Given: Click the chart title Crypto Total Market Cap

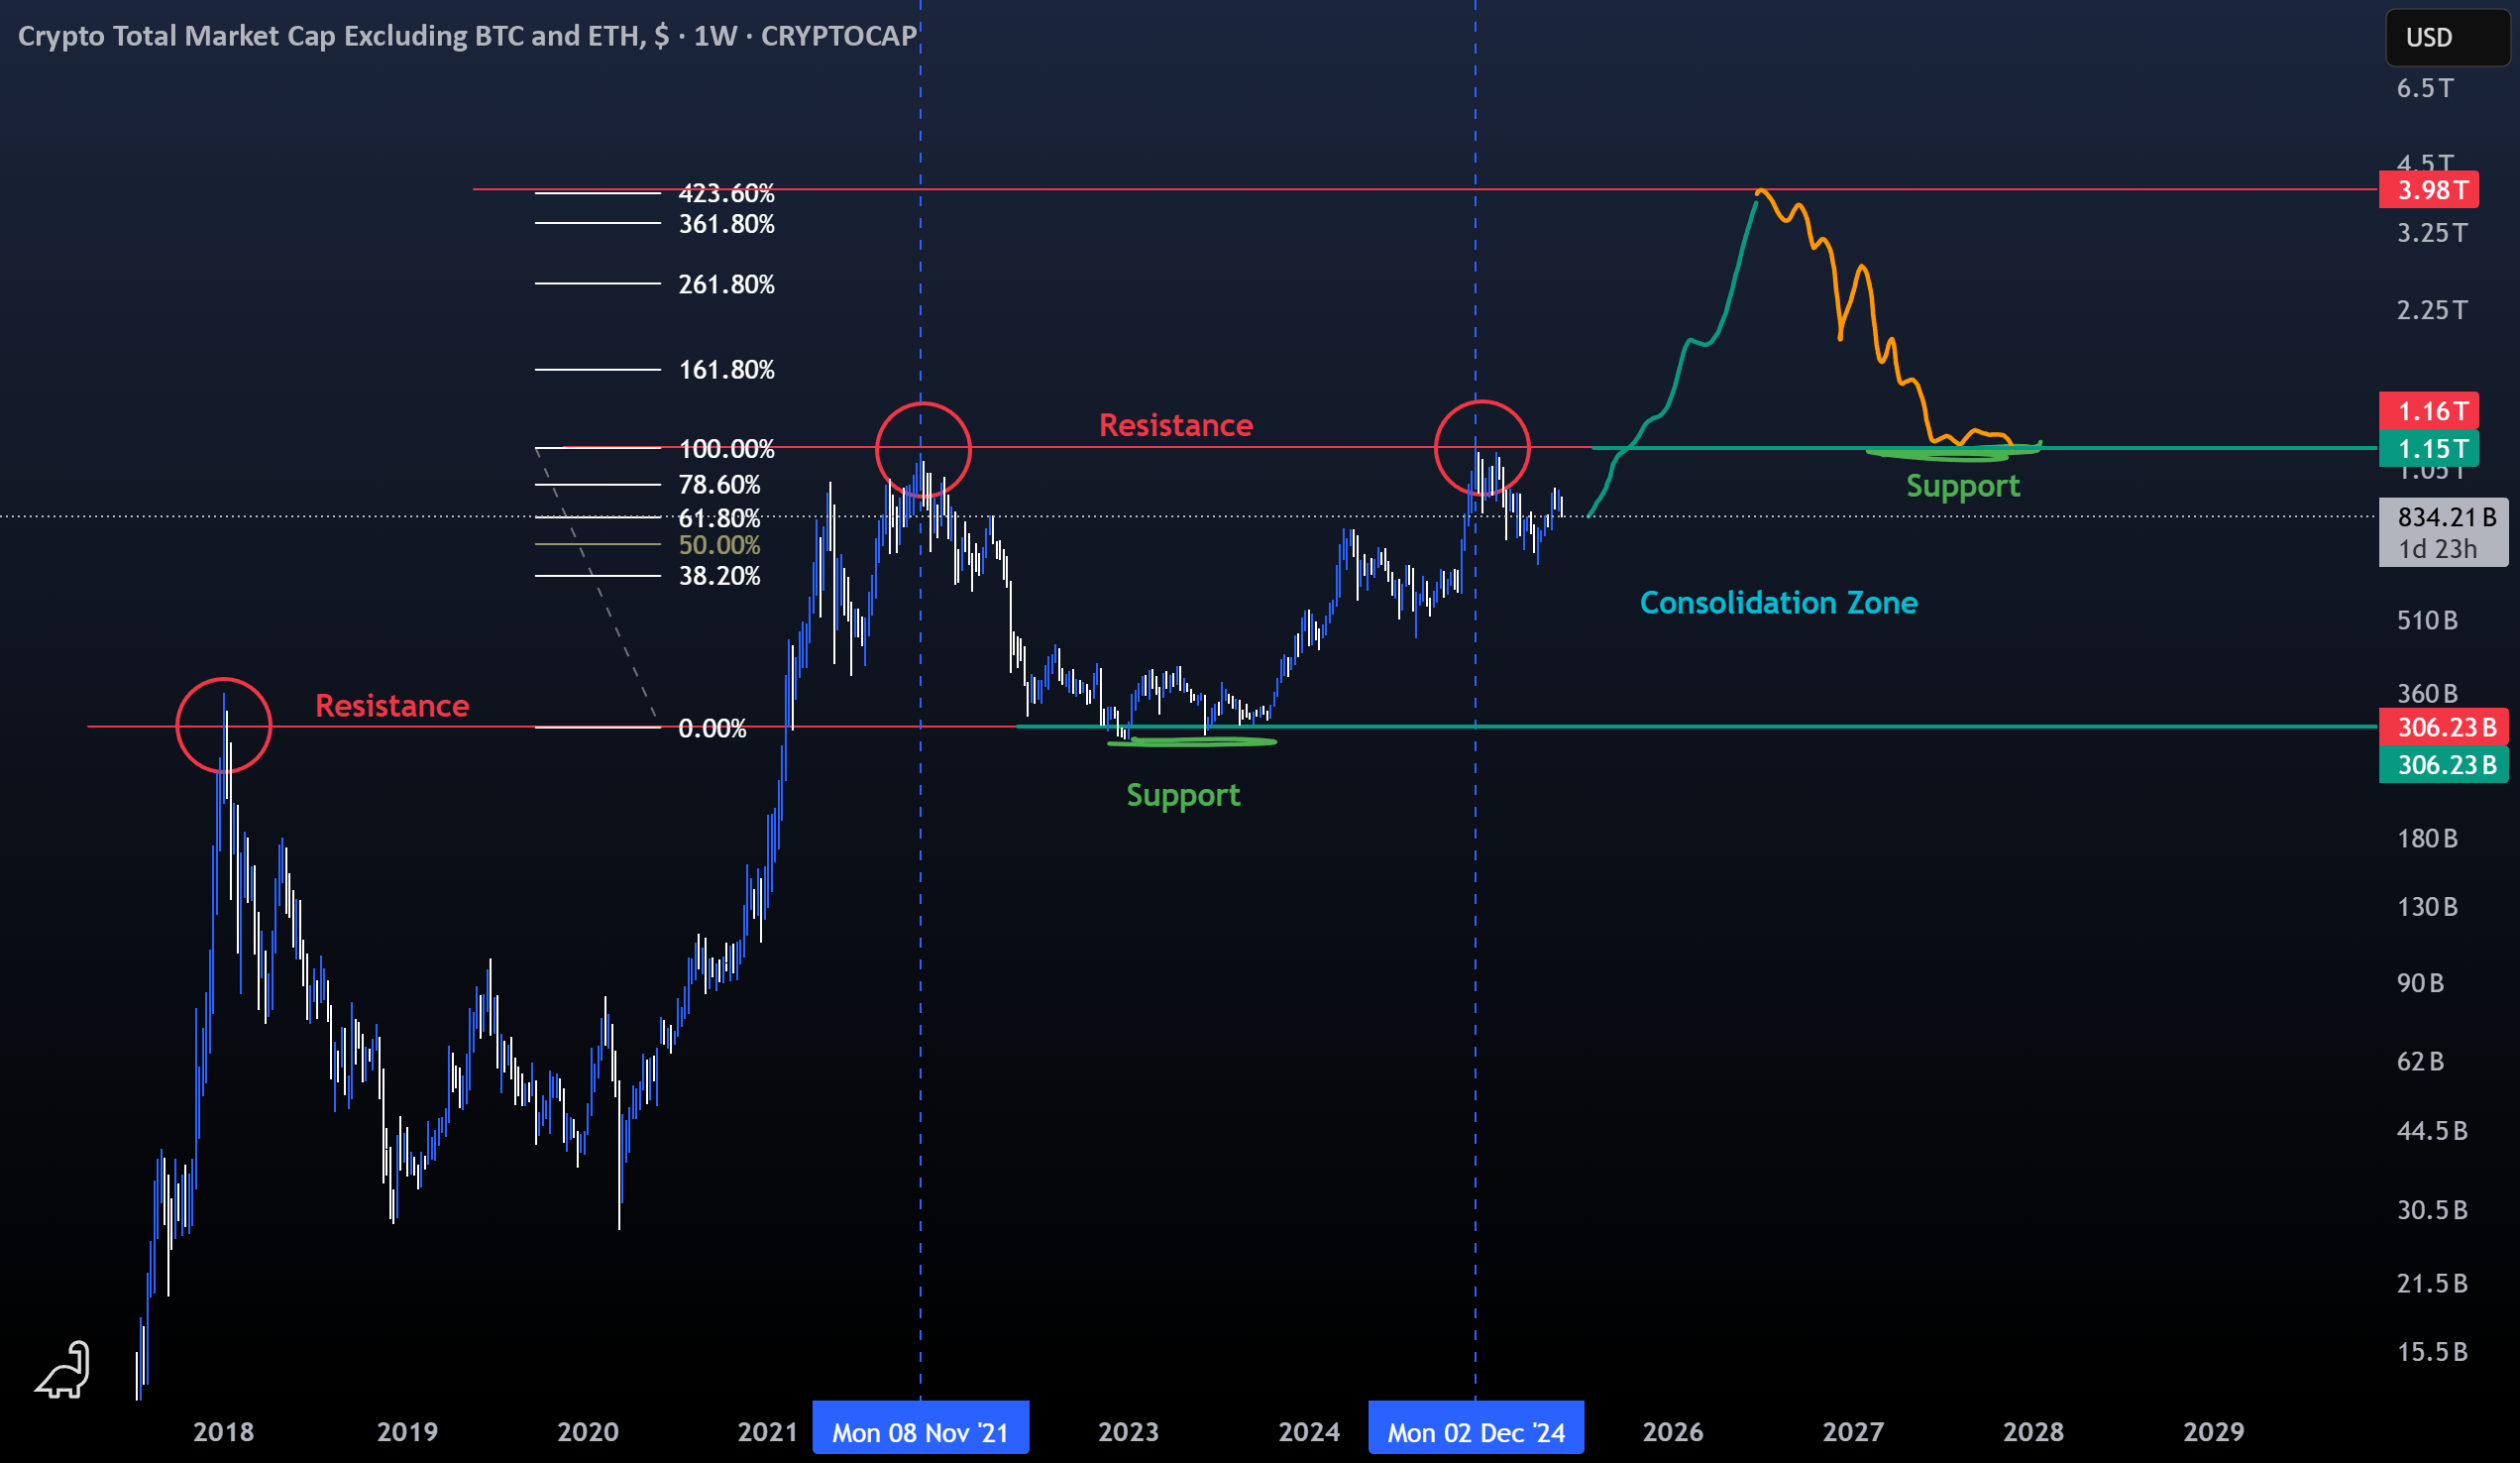Looking at the screenshot, I should tap(468, 36).
